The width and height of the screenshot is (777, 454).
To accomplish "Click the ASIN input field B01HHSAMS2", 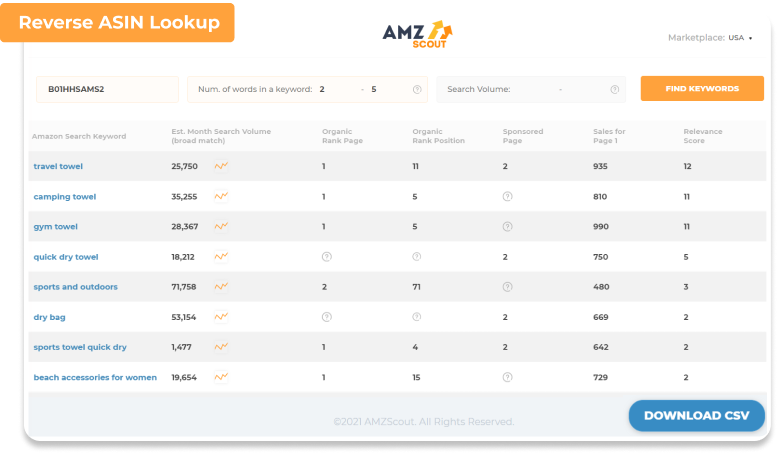I will coord(107,89).
